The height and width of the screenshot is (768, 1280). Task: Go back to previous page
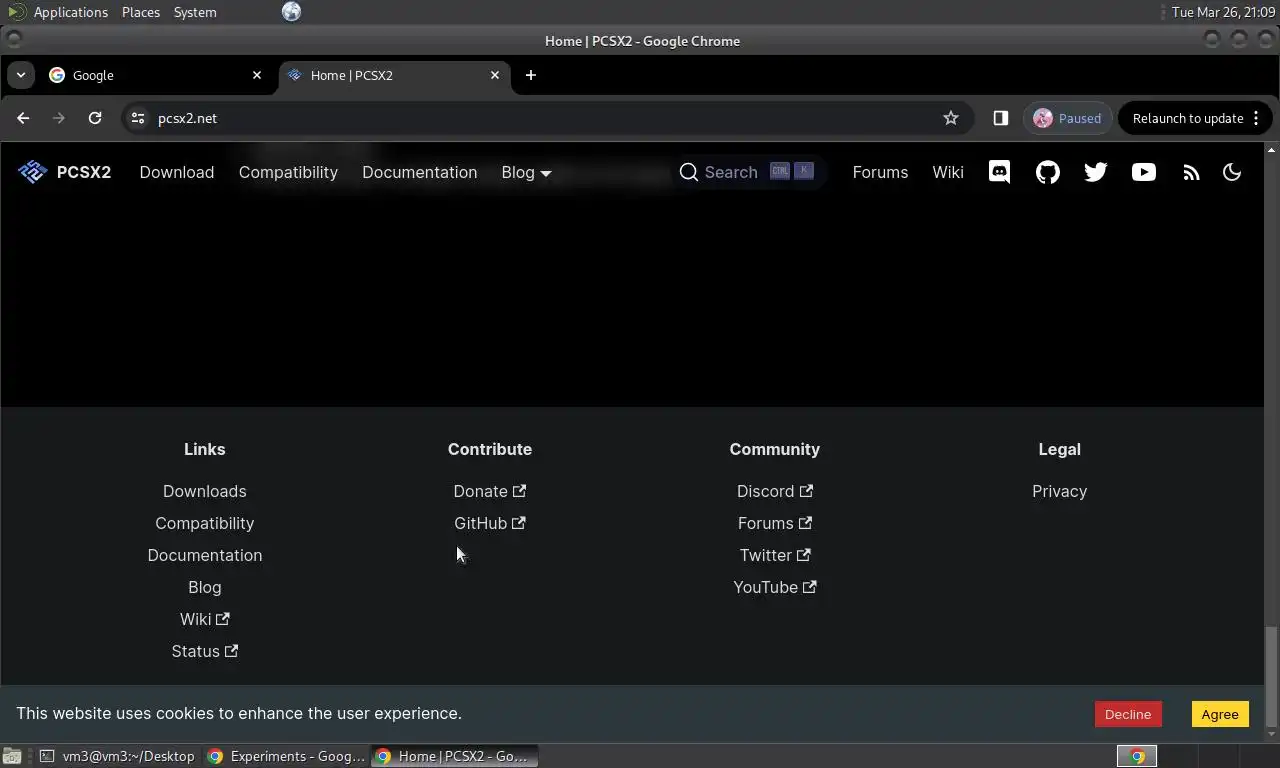click(23, 118)
